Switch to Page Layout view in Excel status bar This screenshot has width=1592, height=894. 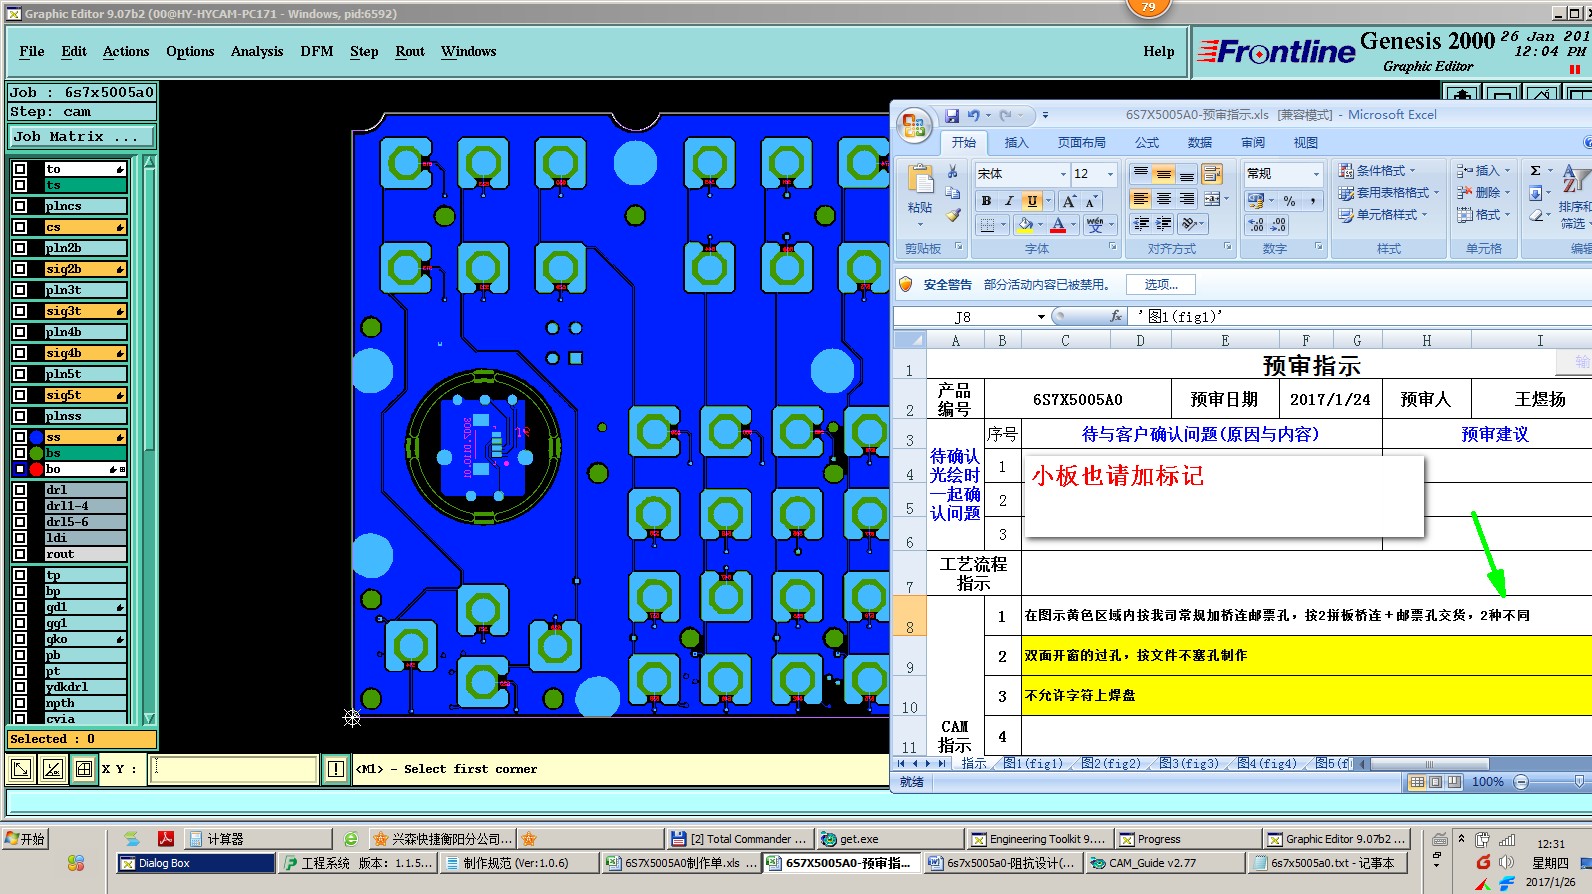coord(1435,782)
